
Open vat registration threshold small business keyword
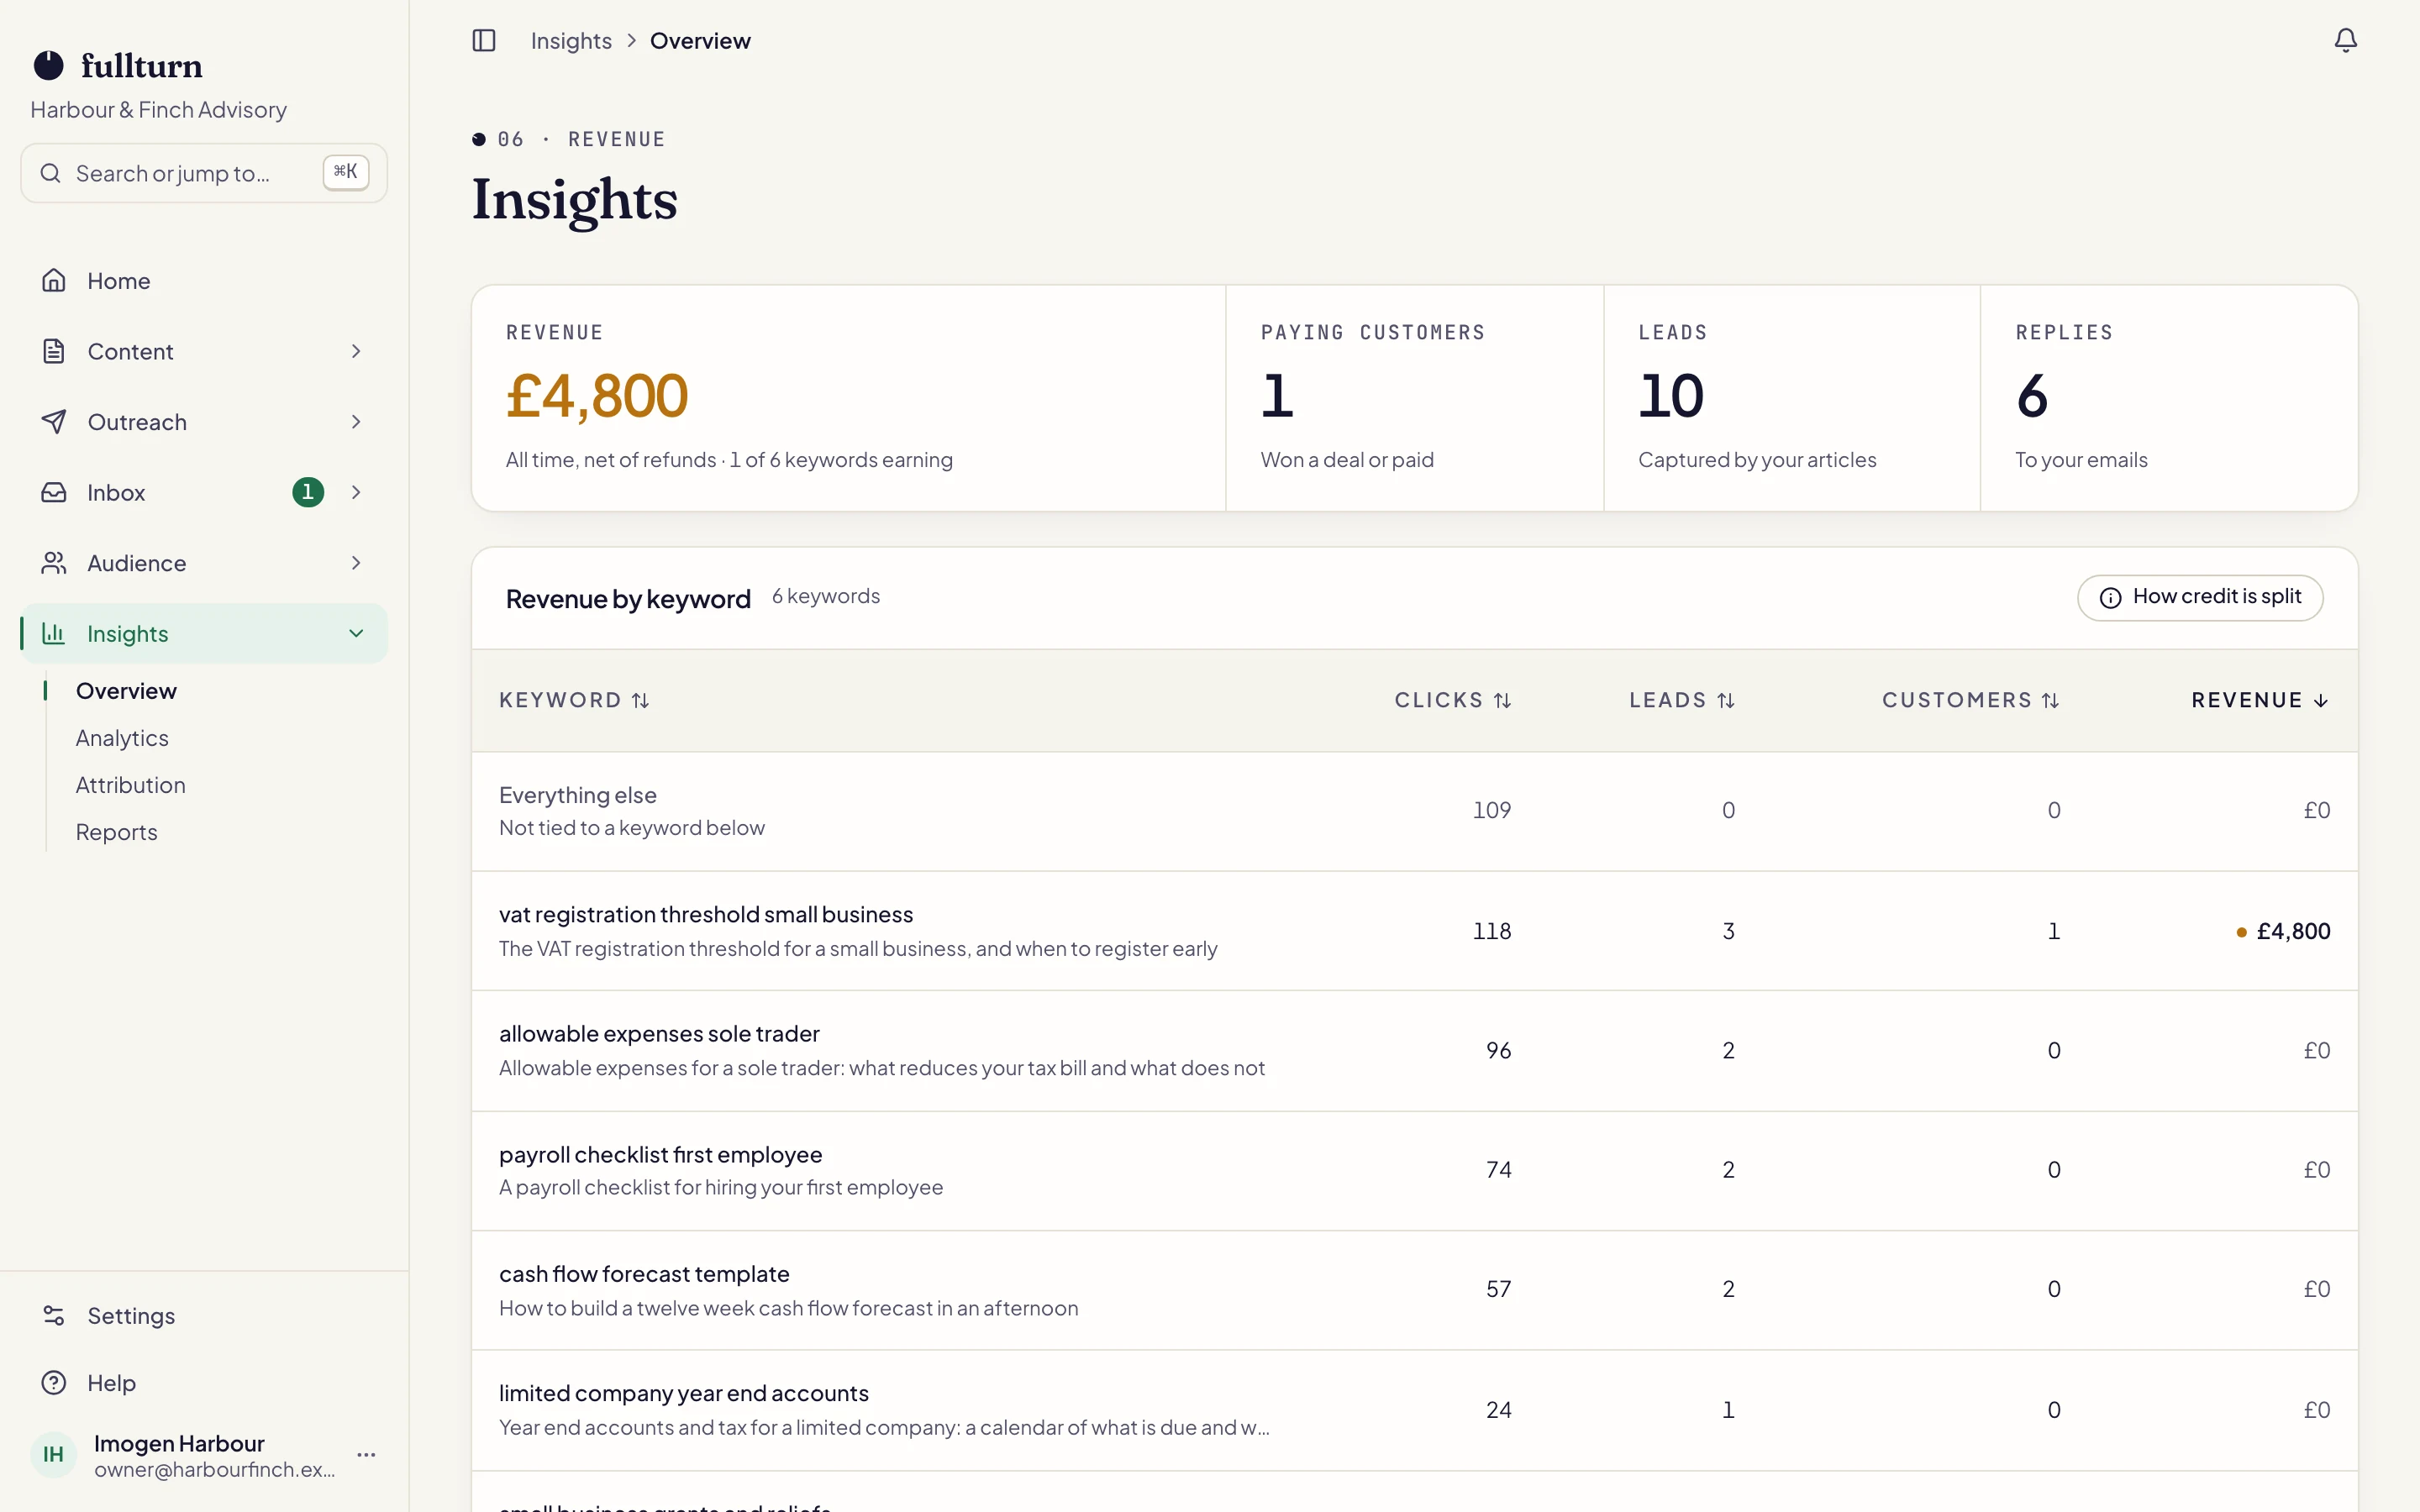[x=706, y=914]
